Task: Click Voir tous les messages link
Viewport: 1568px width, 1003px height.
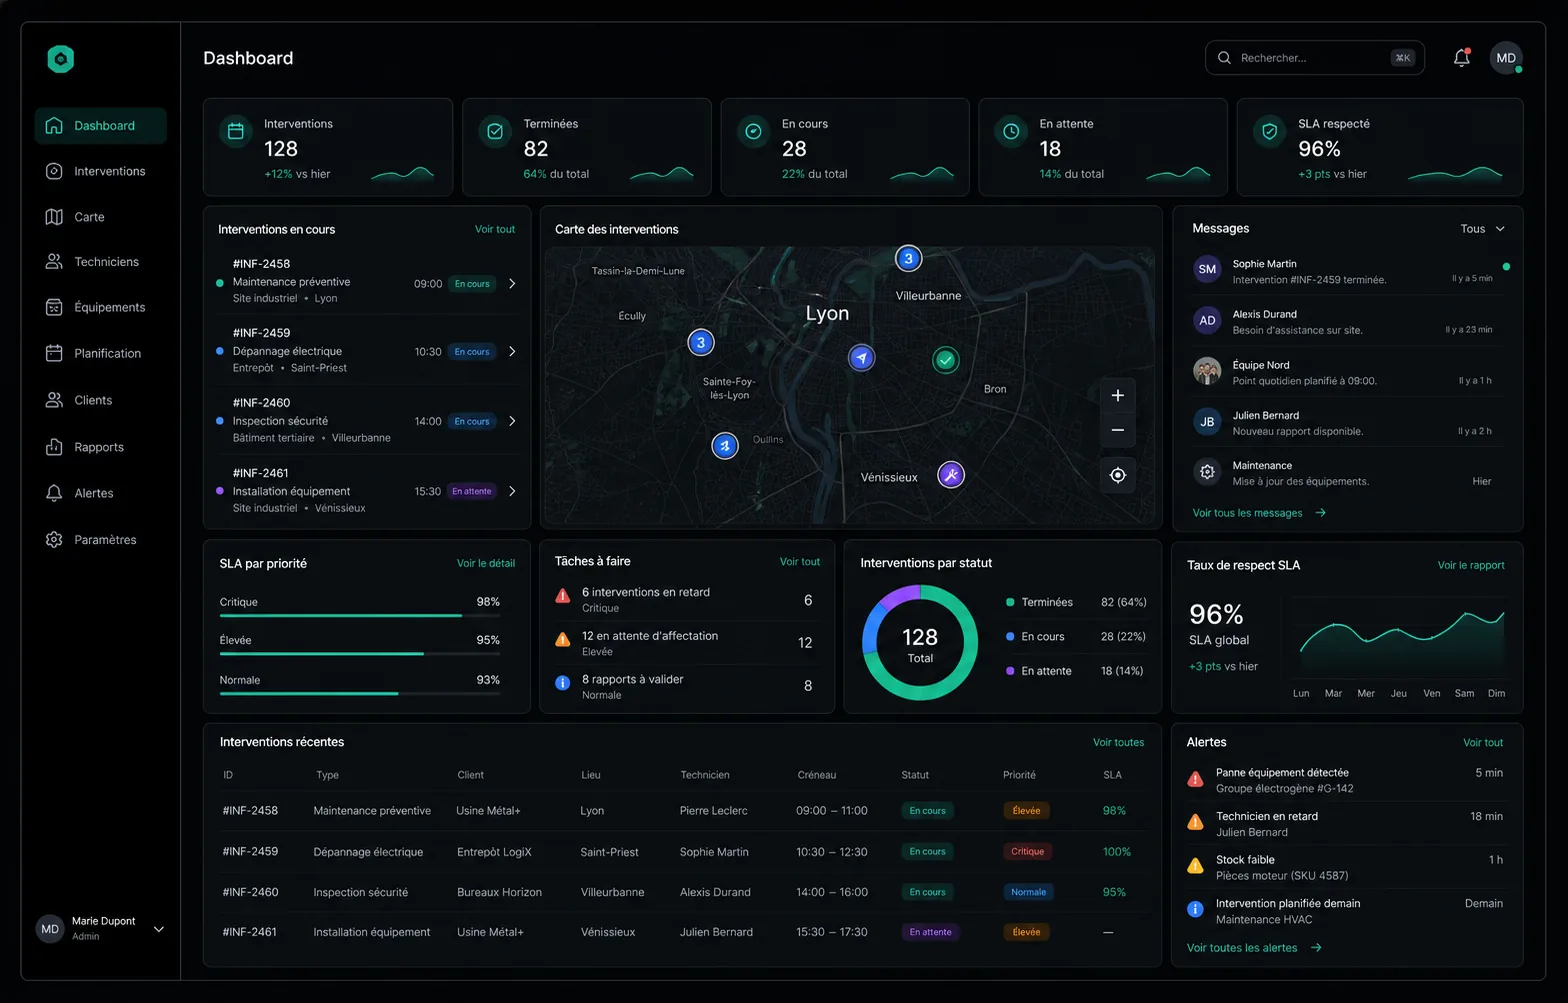Action: [1259, 513]
